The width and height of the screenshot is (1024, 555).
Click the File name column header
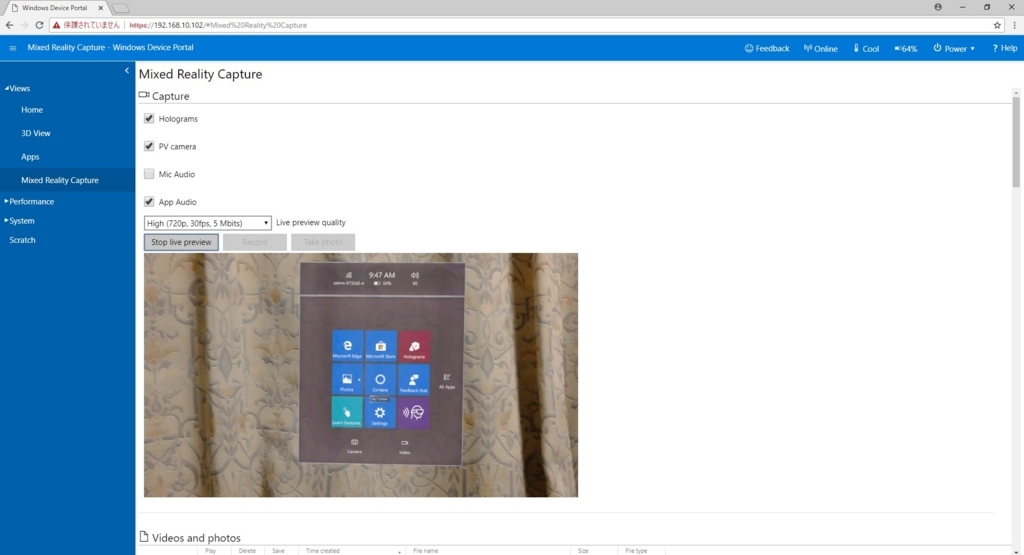point(426,551)
